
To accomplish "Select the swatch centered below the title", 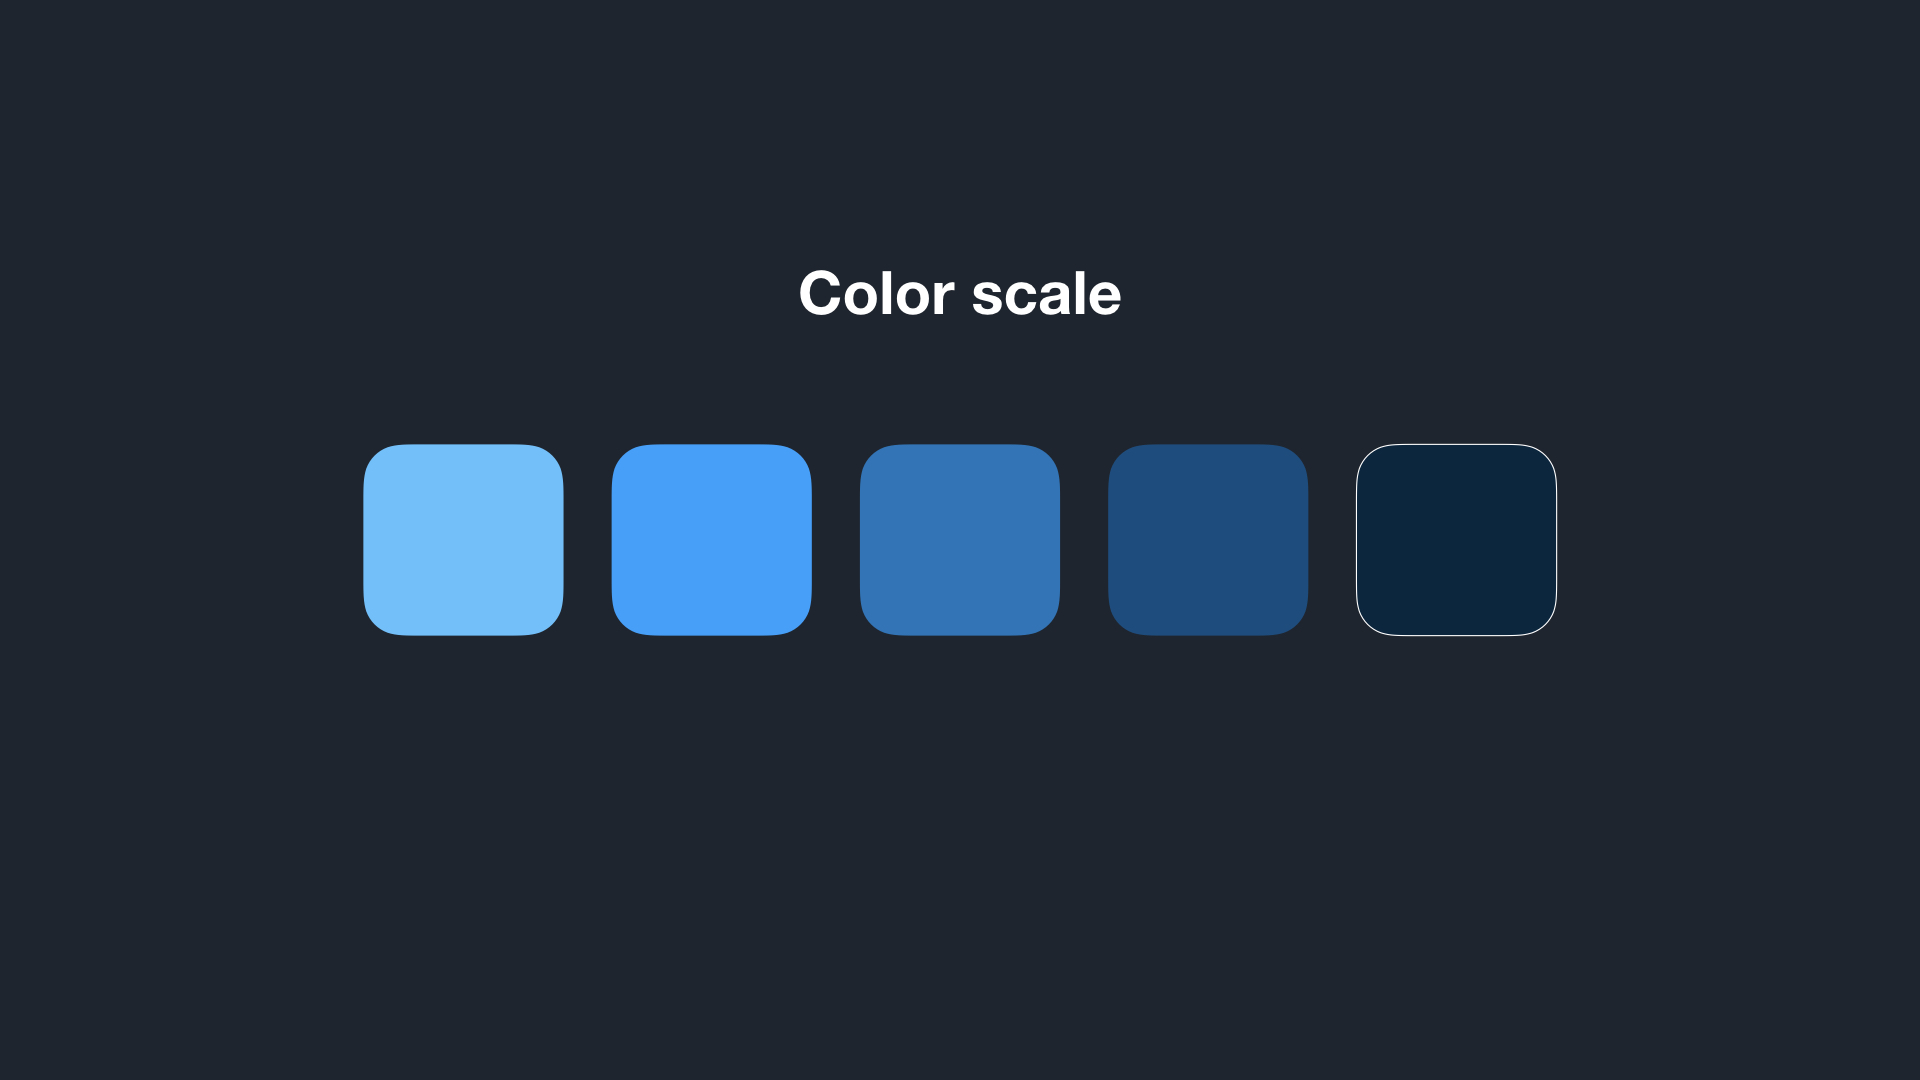I will [x=959, y=540].
